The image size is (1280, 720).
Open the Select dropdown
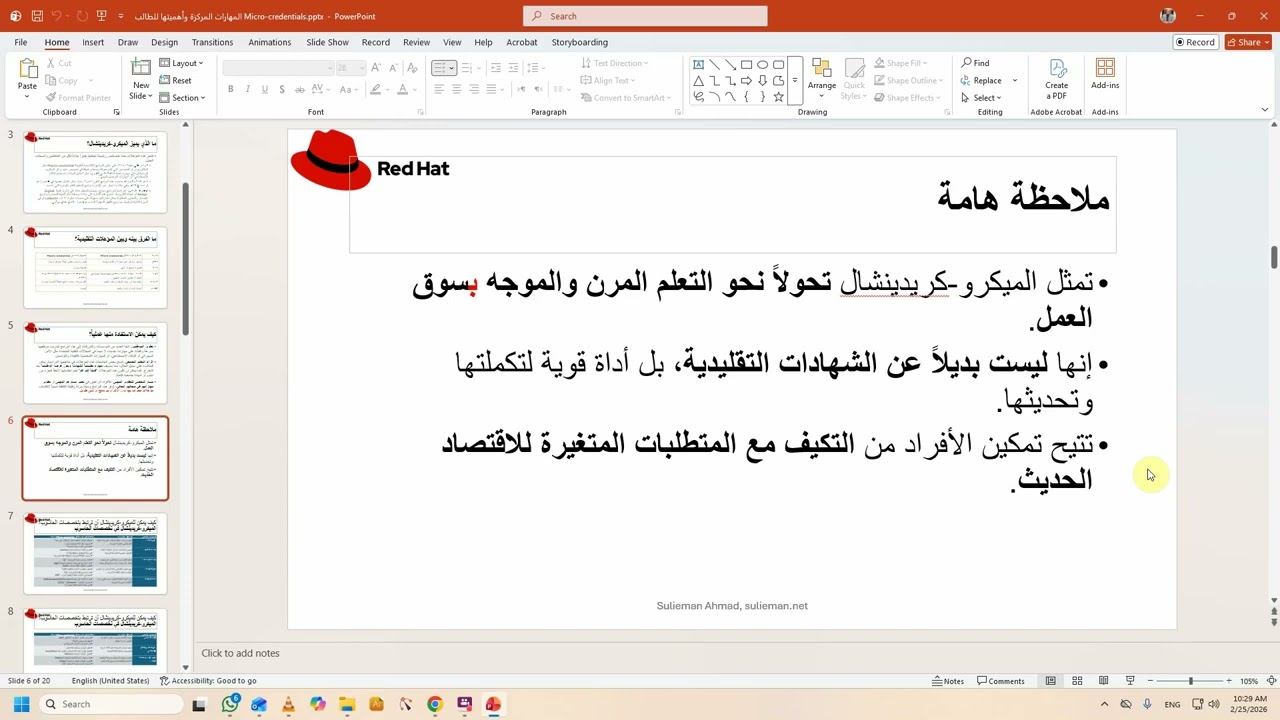[980, 97]
